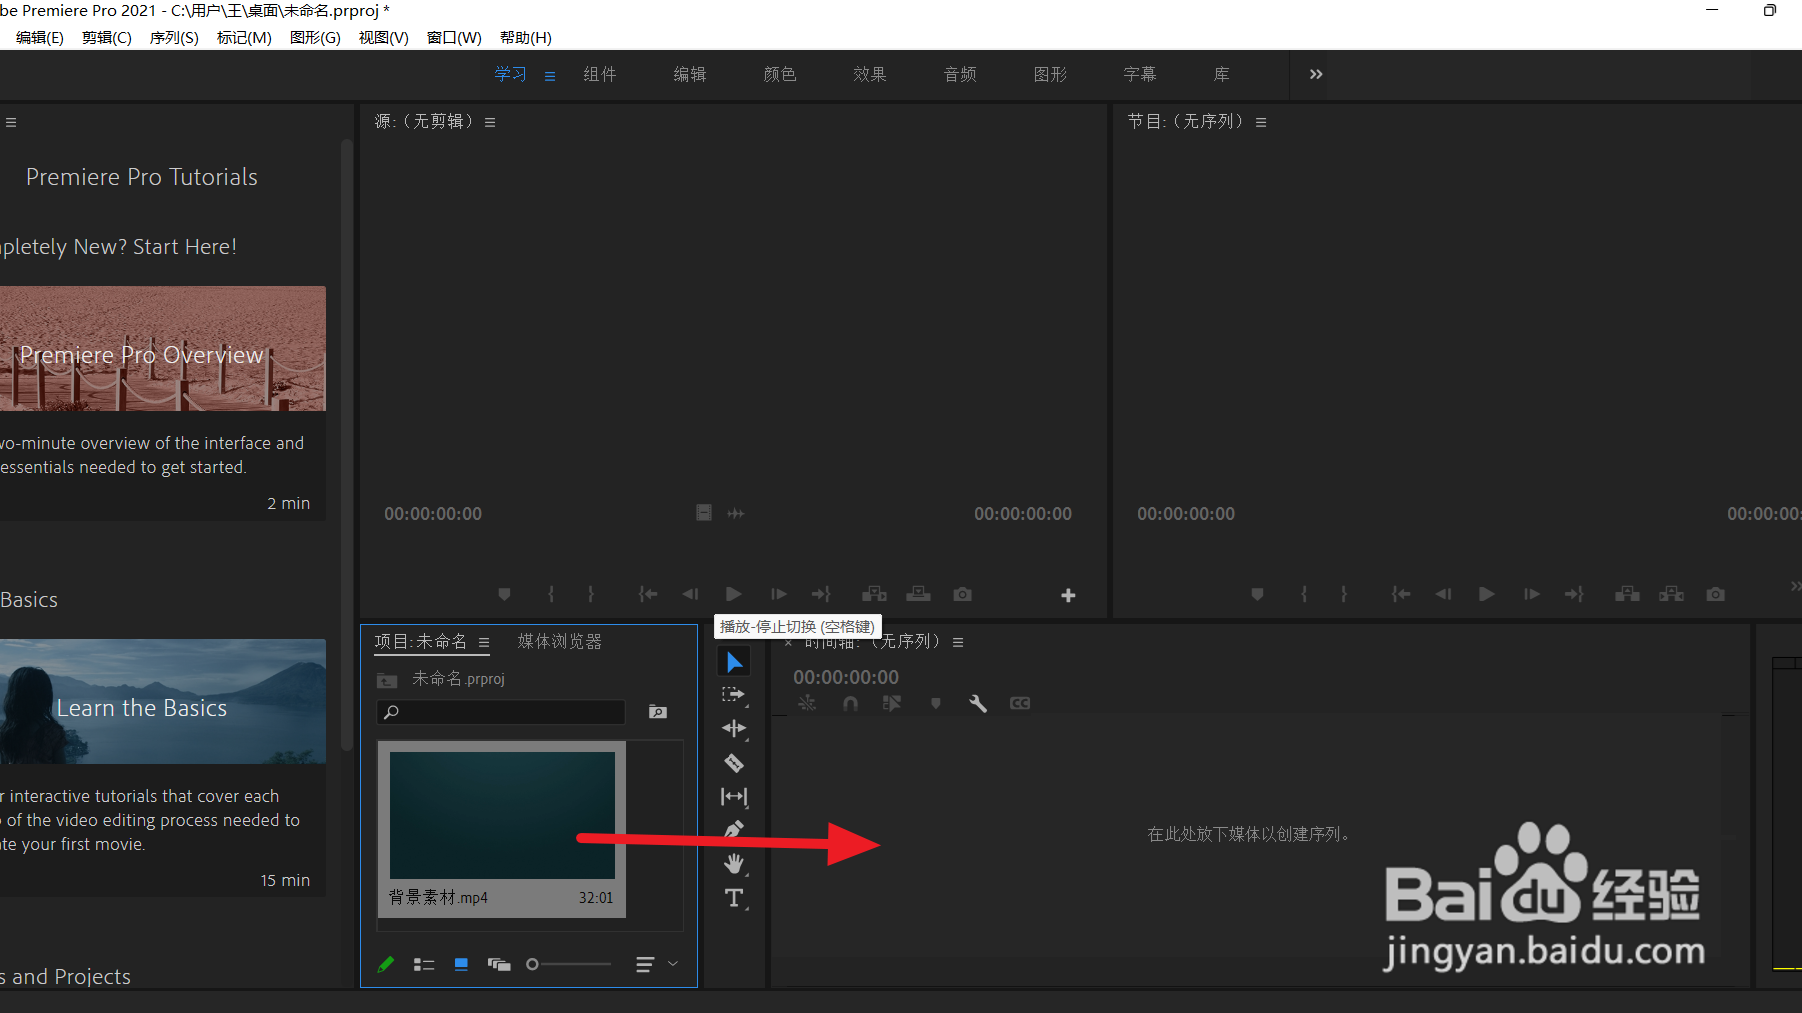The image size is (1802, 1013).
Task: Toggle timeline closed captions CC icon
Action: (x=1020, y=703)
